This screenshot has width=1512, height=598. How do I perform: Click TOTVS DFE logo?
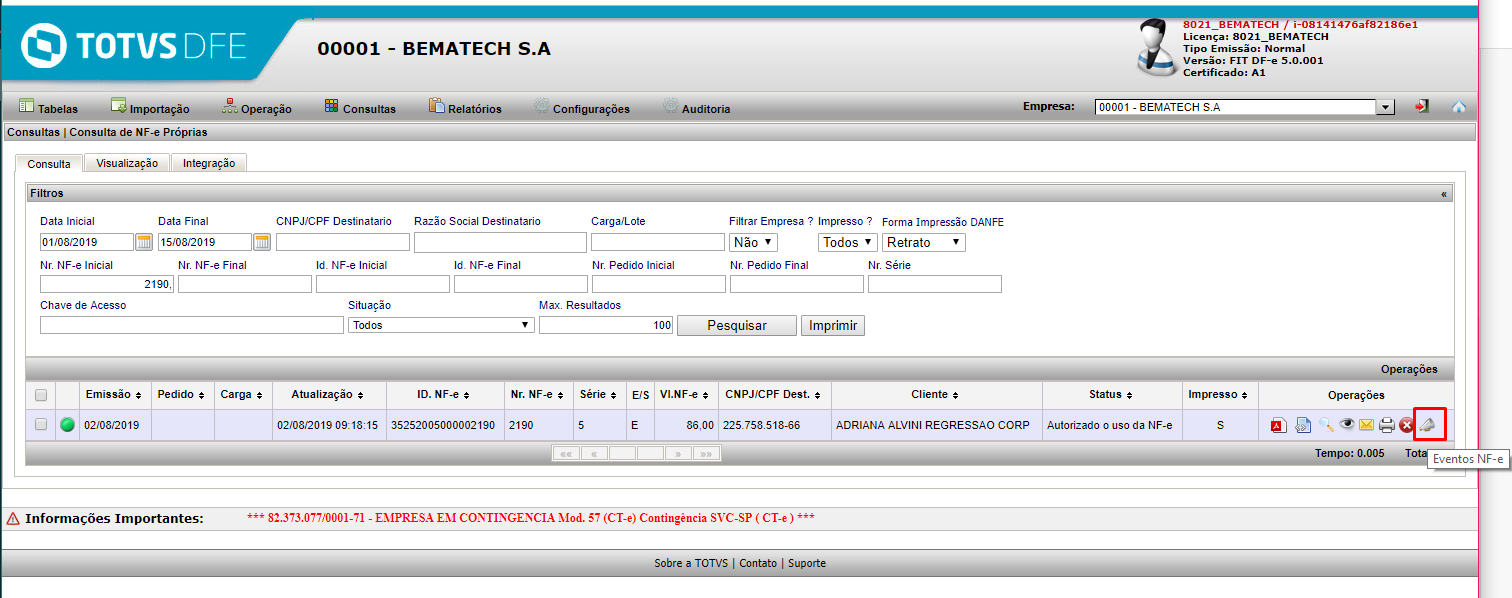tap(135, 46)
